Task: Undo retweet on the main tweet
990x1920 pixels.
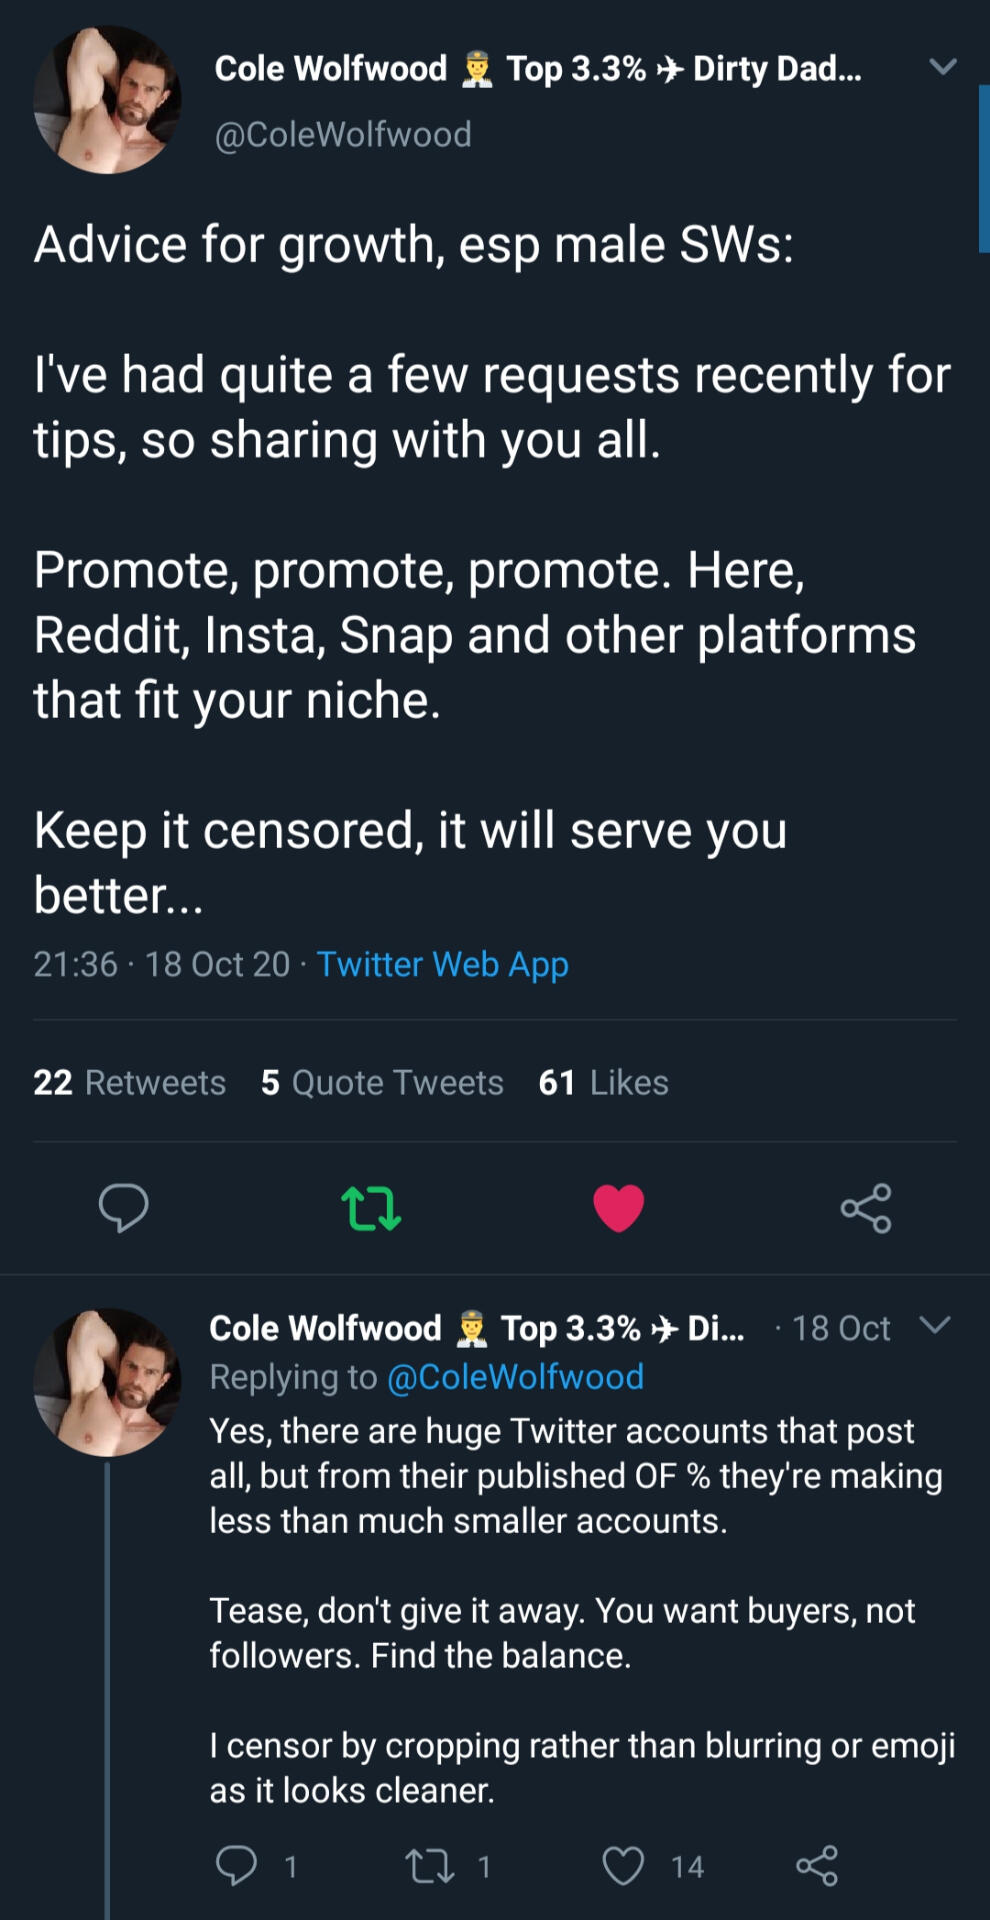Action: coord(371,1207)
